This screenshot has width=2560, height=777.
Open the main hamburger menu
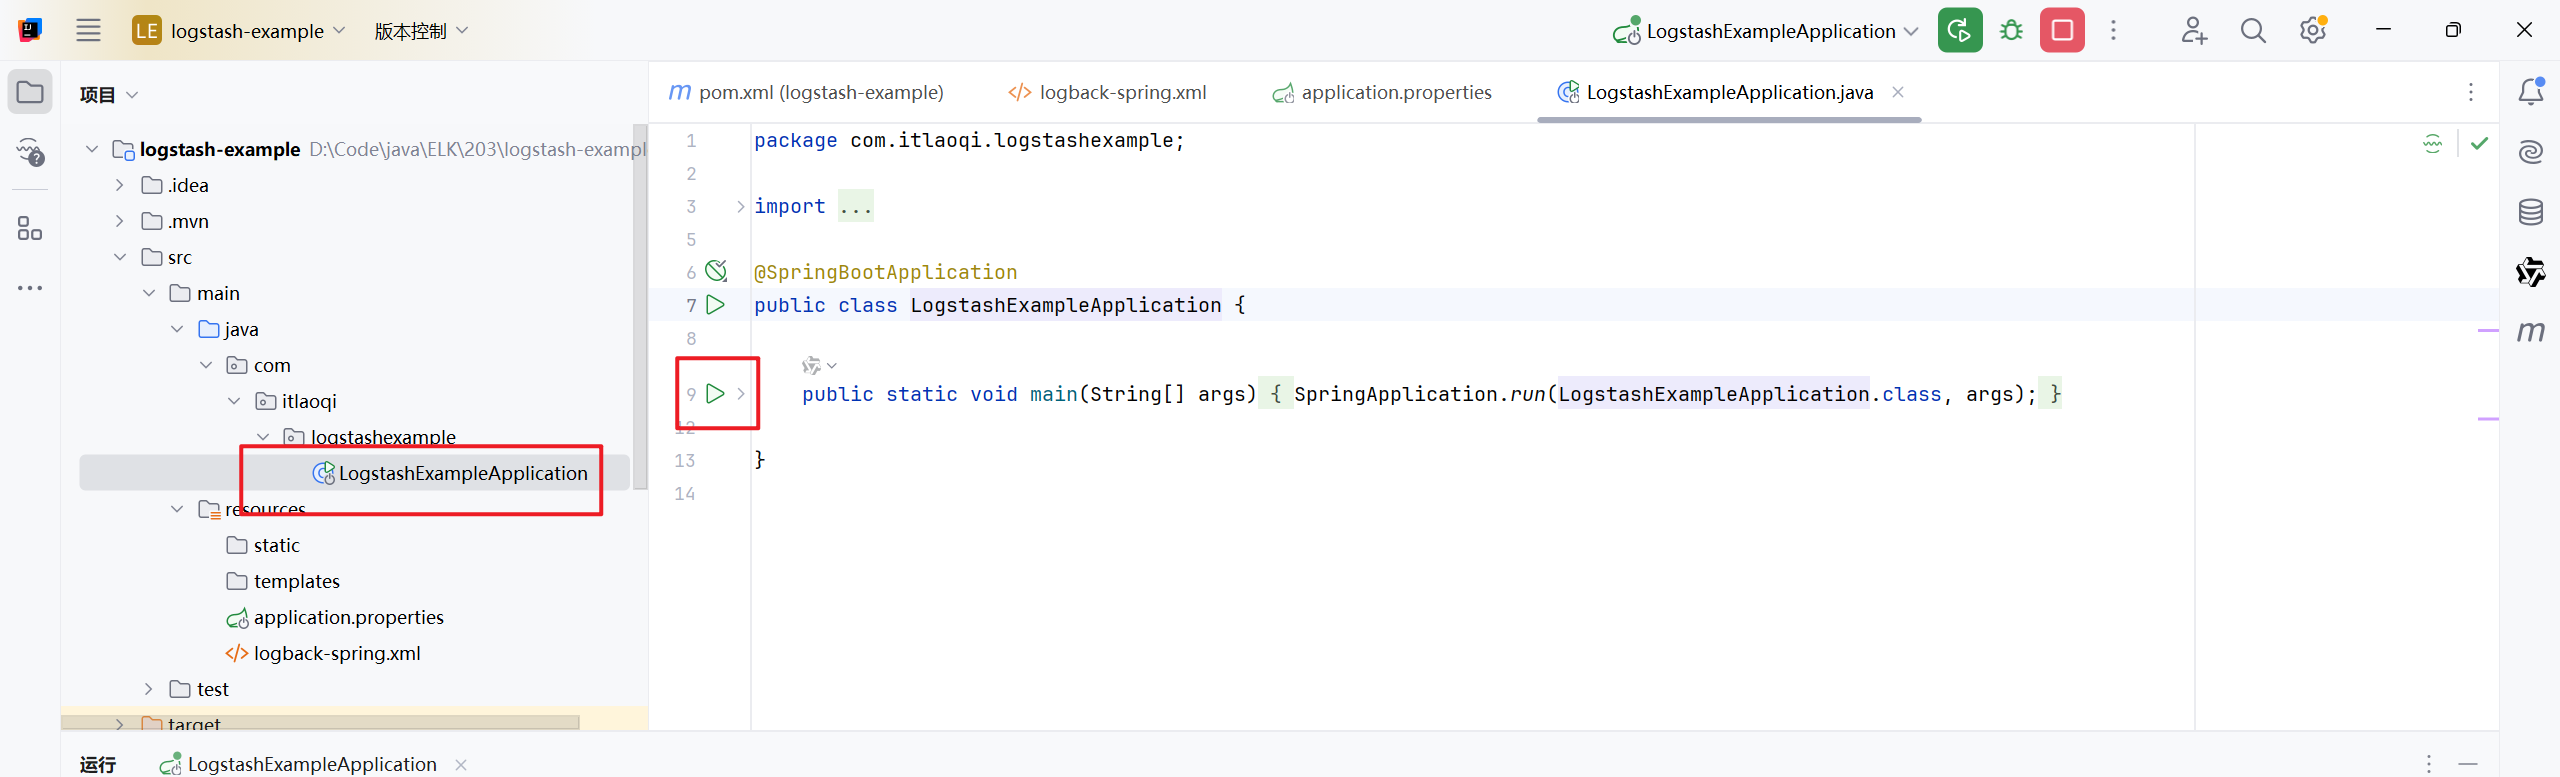(88, 30)
